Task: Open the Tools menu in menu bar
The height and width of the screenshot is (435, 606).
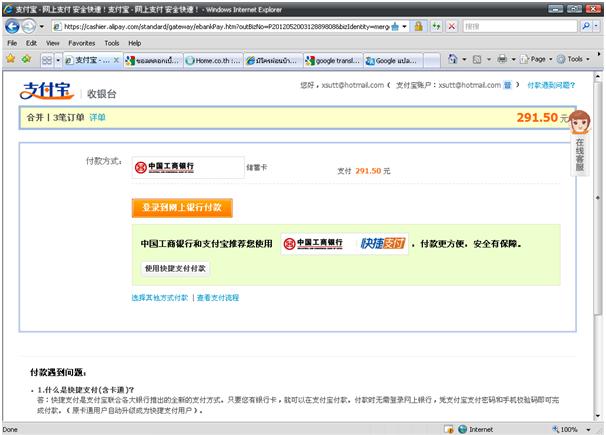Action: pos(112,43)
